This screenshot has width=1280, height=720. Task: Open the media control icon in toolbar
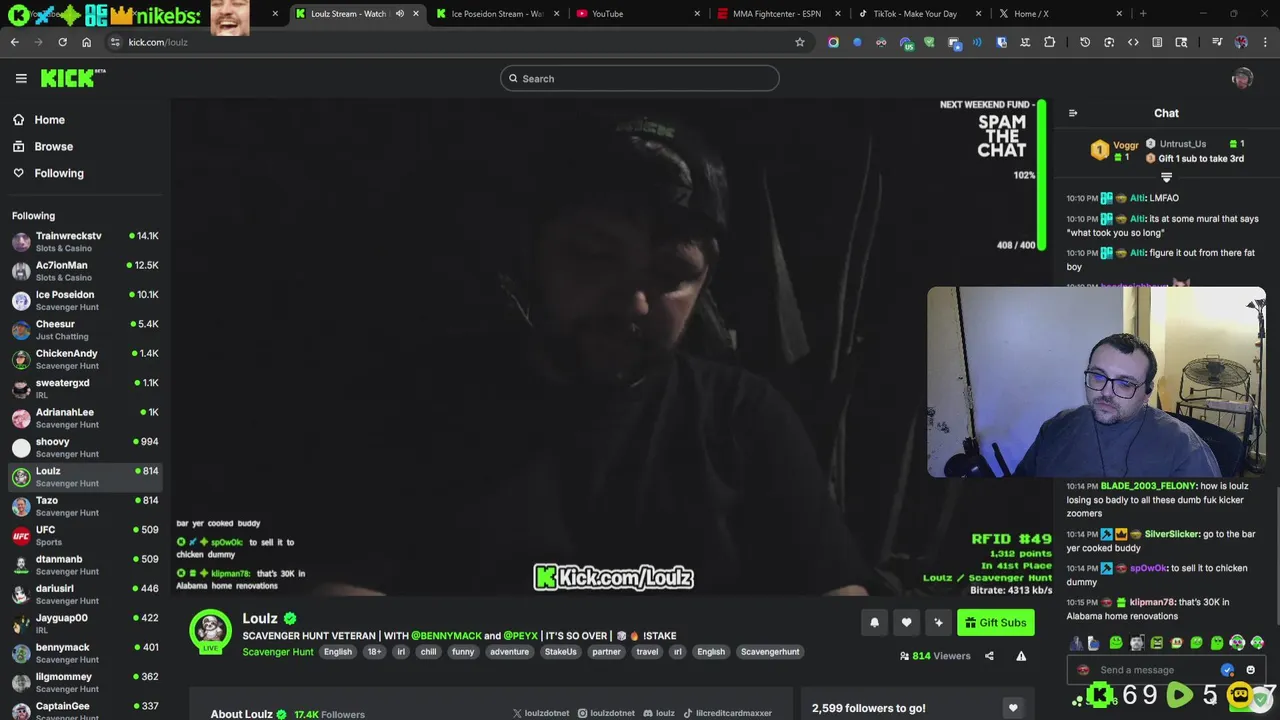click(x=1217, y=42)
